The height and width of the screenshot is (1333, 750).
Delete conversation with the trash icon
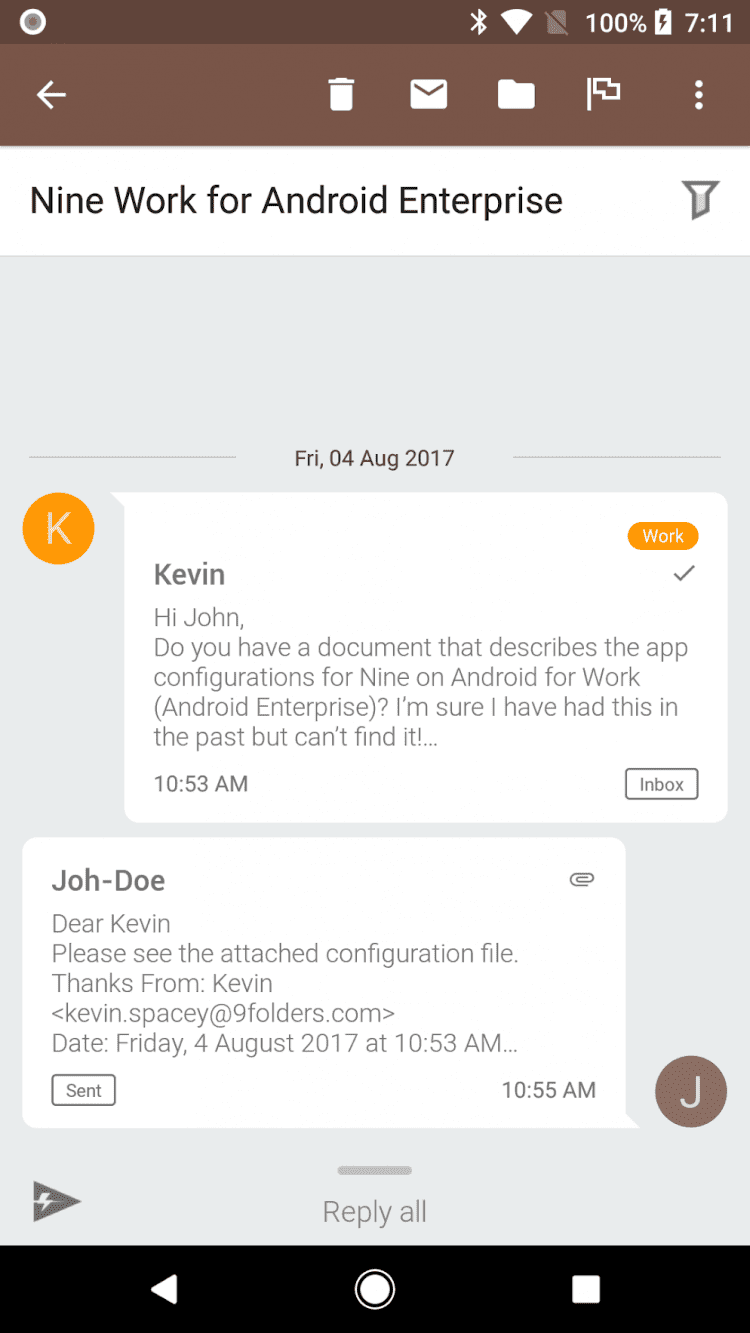[x=341, y=95]
